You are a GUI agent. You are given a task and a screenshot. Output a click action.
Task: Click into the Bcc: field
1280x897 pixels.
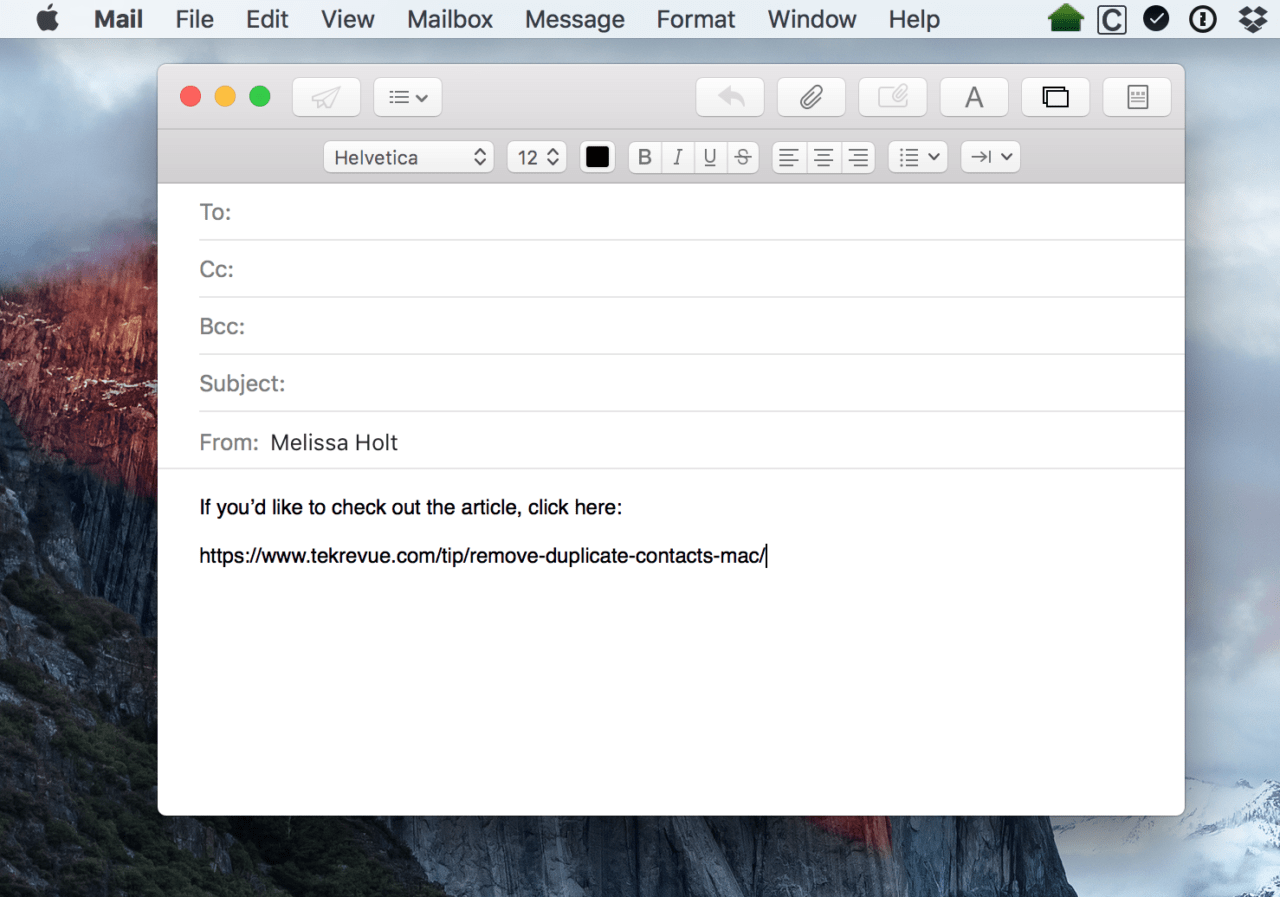coord(691,326)
